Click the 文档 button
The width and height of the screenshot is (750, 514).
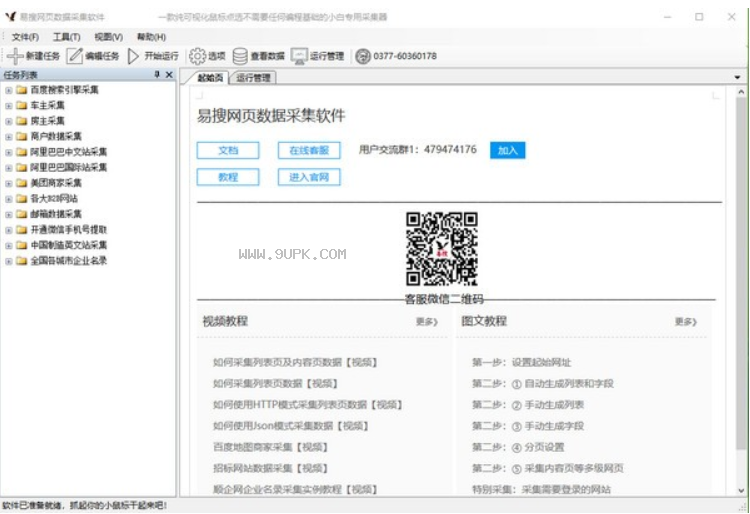click(228, 150)
